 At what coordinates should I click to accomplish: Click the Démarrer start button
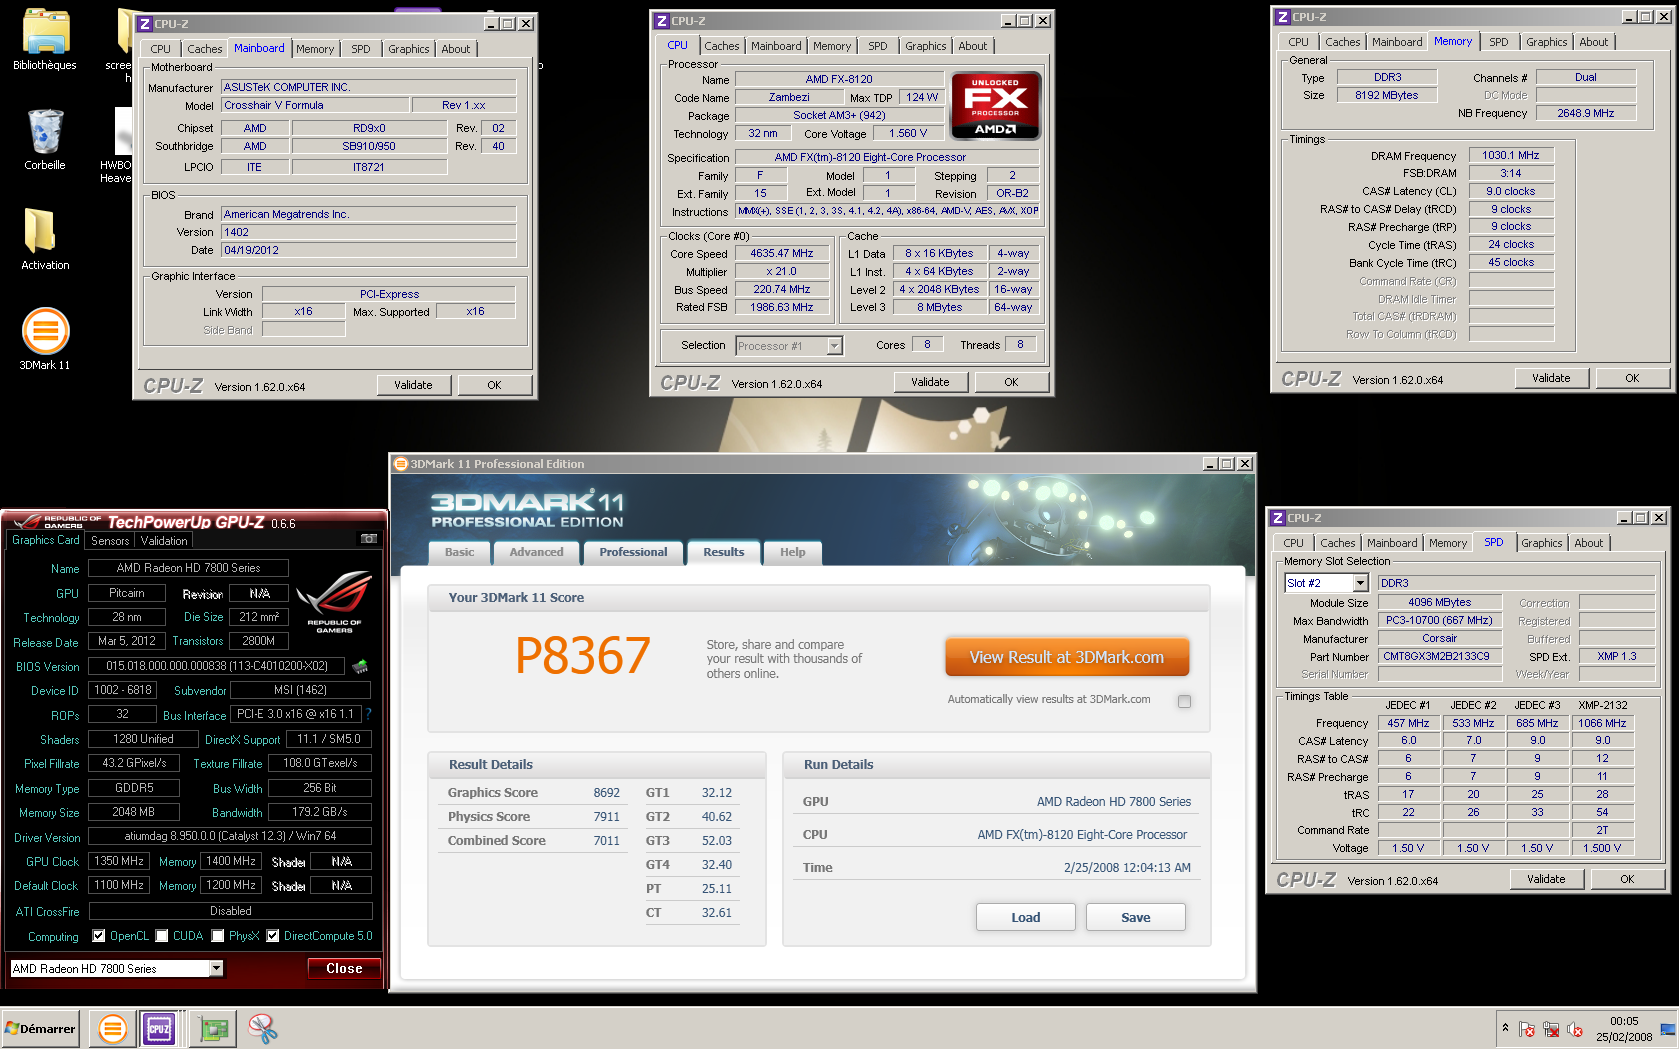(41, 1028)
